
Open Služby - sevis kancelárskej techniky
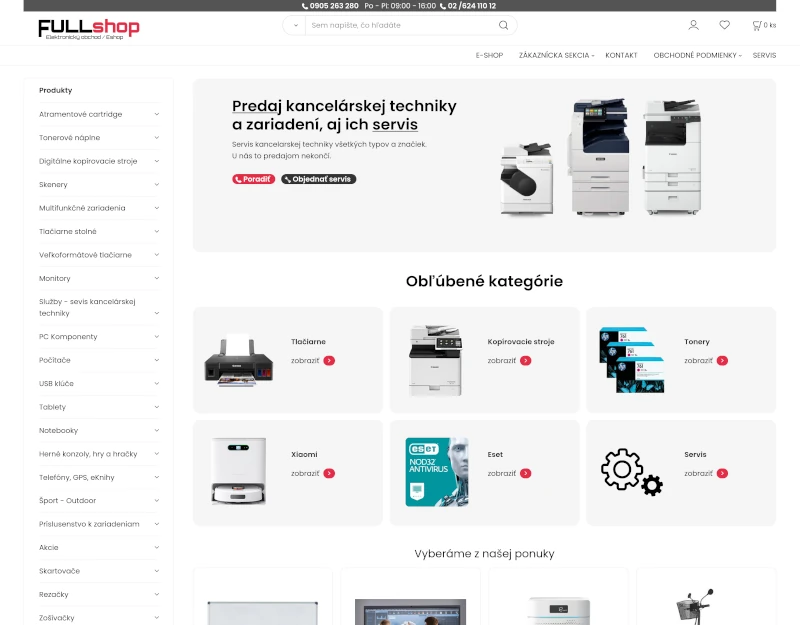87,307
